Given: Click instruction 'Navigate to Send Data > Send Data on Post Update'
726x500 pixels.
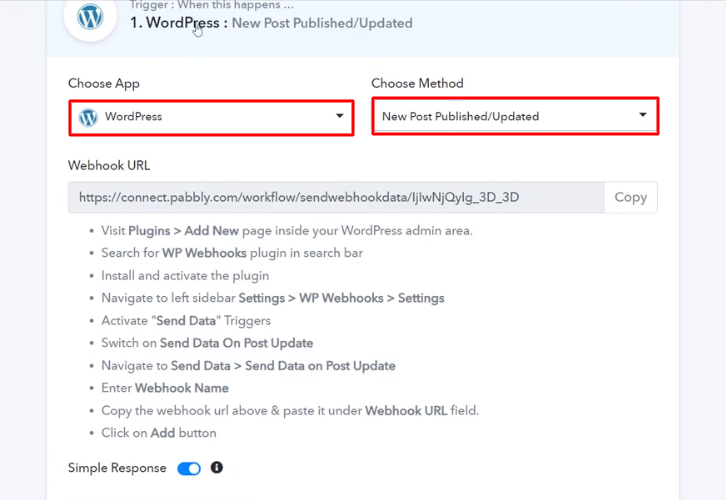Looking at the screenshot, I should tap(248, 366).
